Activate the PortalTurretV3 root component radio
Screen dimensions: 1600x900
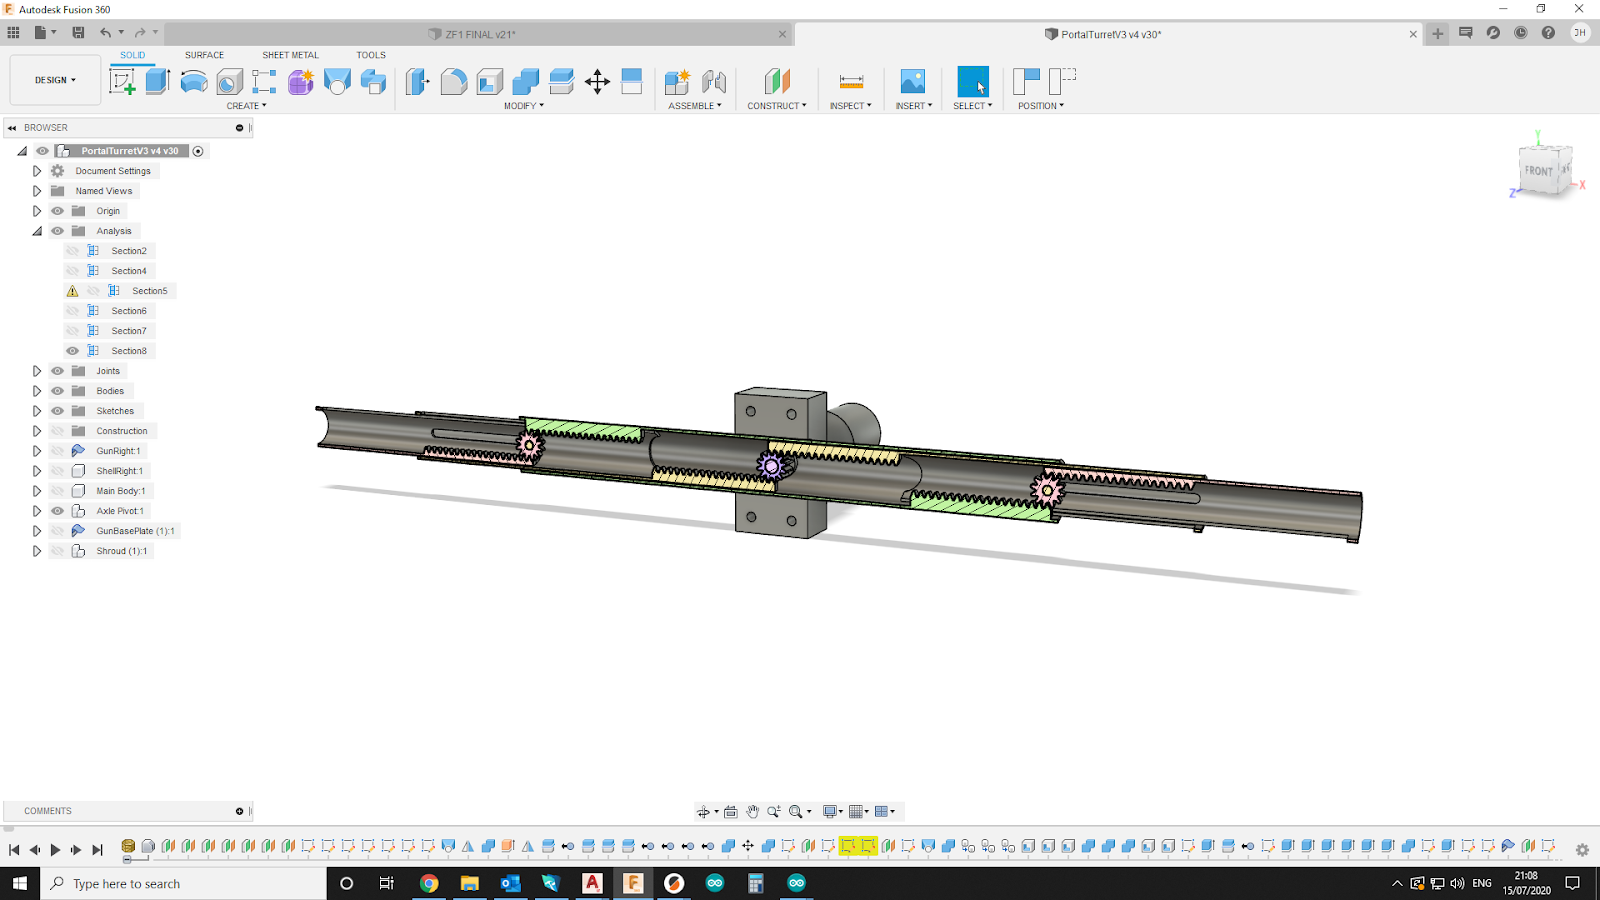(198, 151)
